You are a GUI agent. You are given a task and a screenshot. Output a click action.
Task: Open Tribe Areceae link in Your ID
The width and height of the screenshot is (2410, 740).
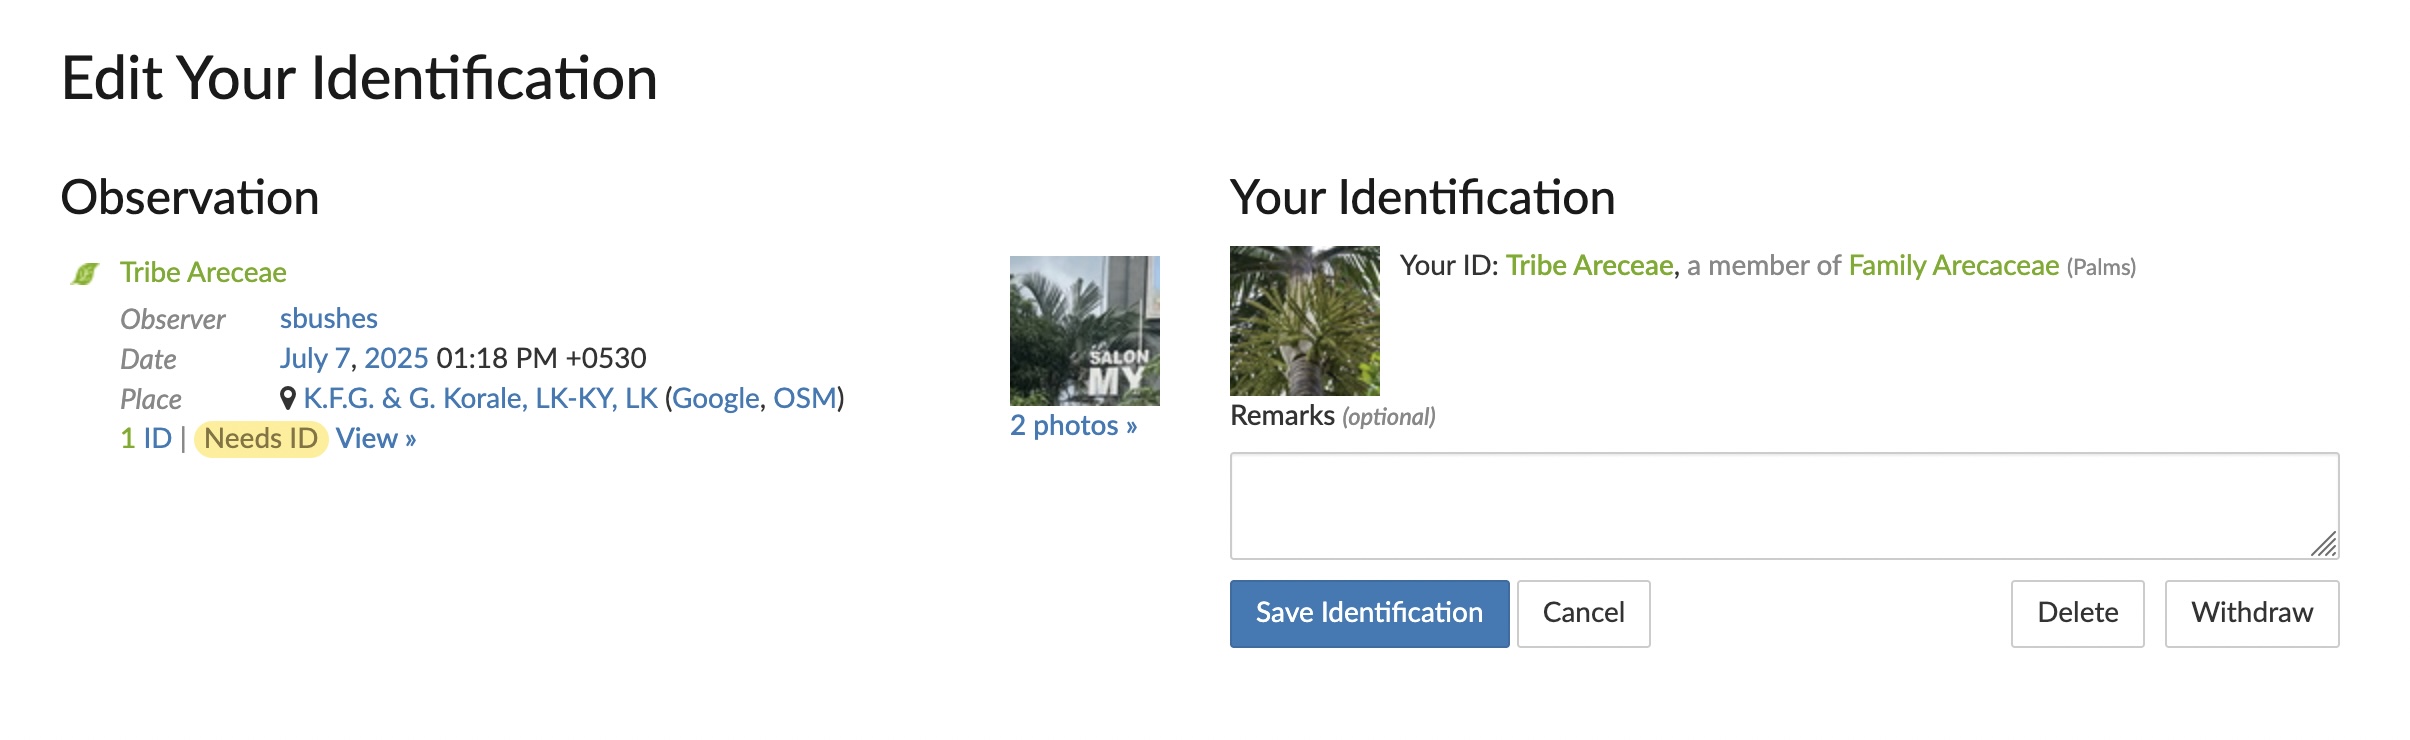(x=1590, y=265)
